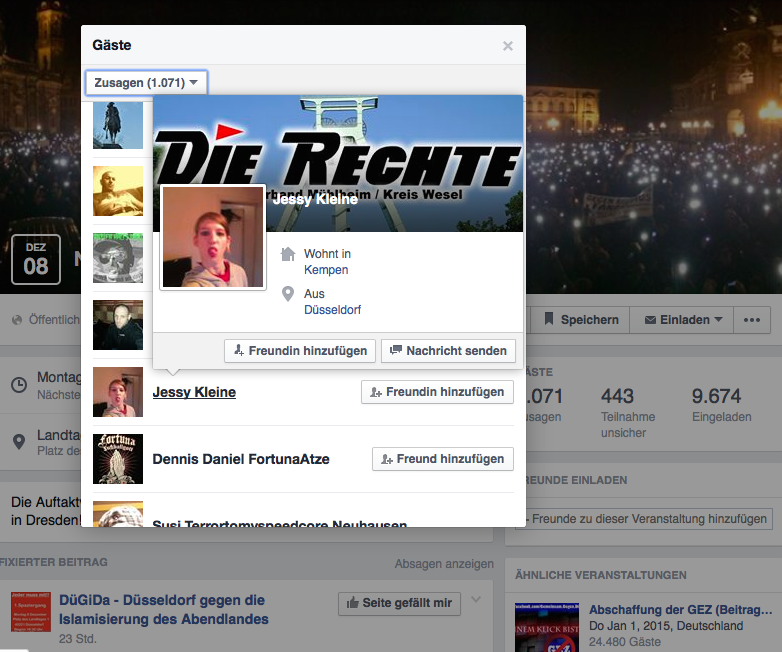This screenshot has width=782, height=652.
Task: Click the ÄHNLICHE VERANSTALTUNGEN heading
Action: tap(601, 575)
